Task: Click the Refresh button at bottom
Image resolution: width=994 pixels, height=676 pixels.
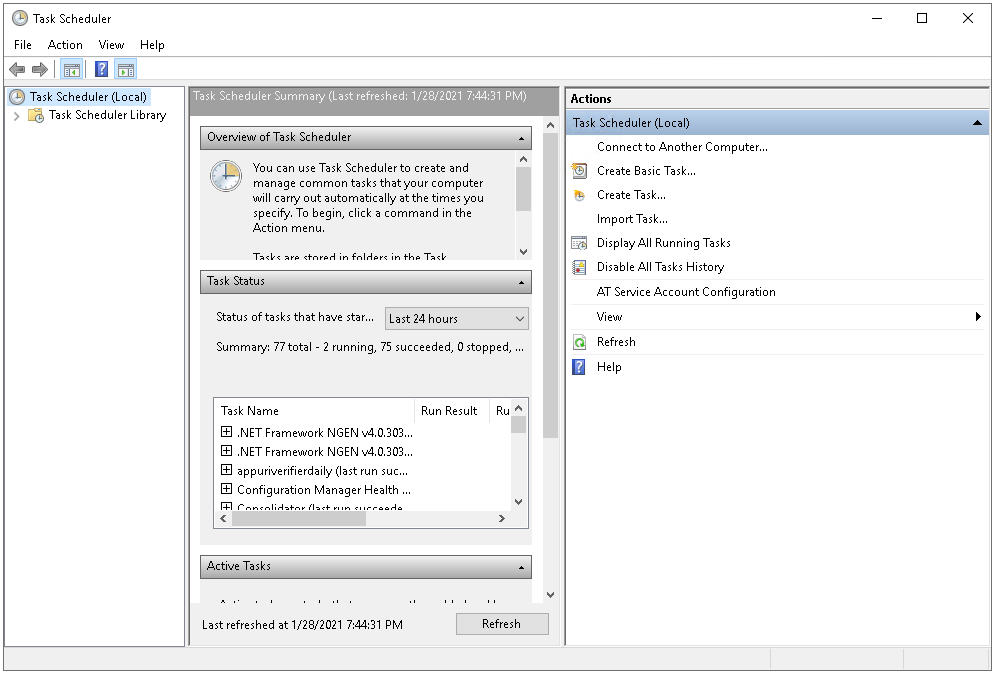Action: tap(502, 623)
